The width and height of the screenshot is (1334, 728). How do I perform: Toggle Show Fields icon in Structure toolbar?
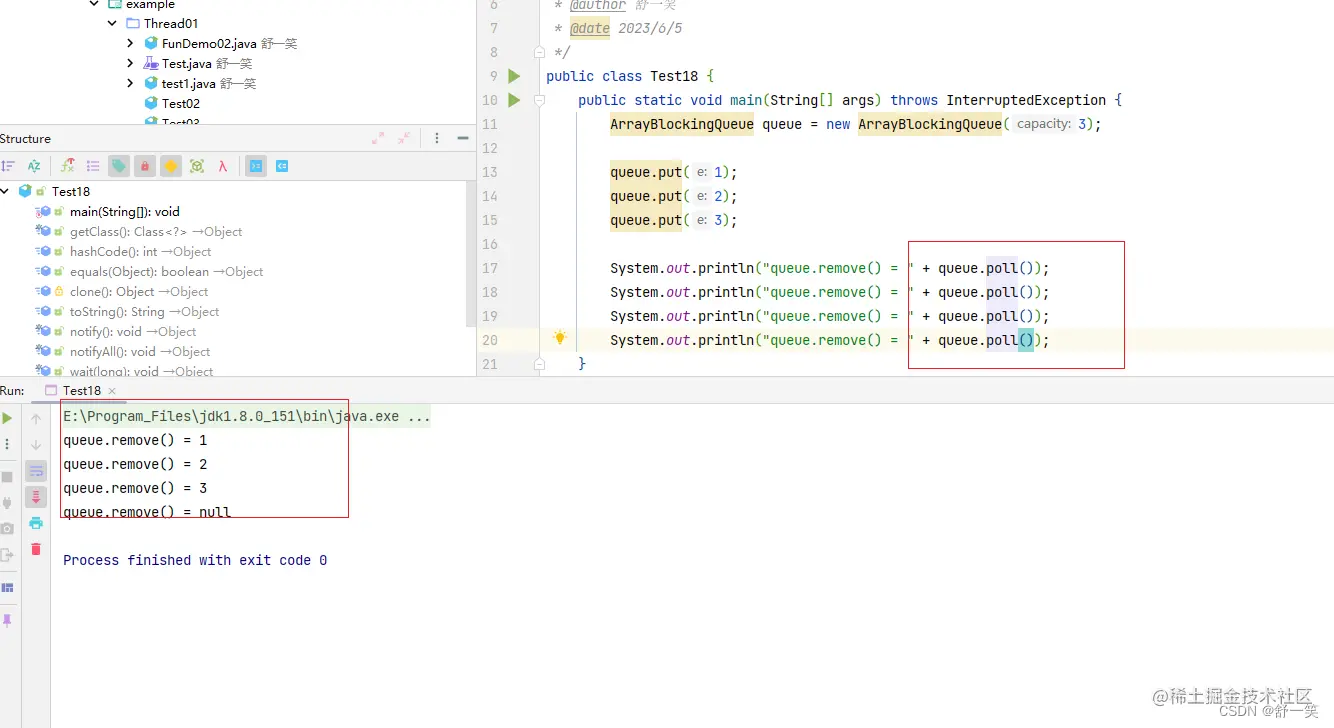click(68, 166)
